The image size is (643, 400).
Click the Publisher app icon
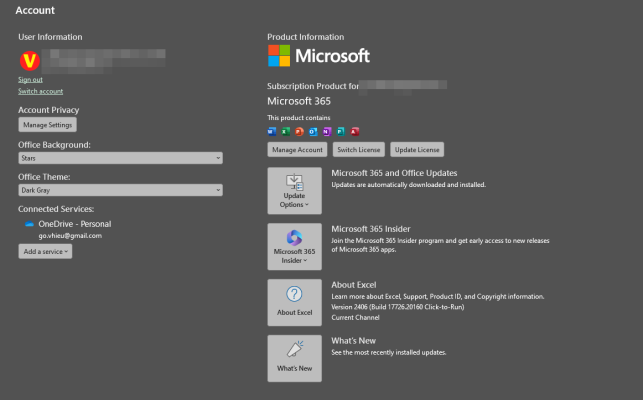point(341,132)
